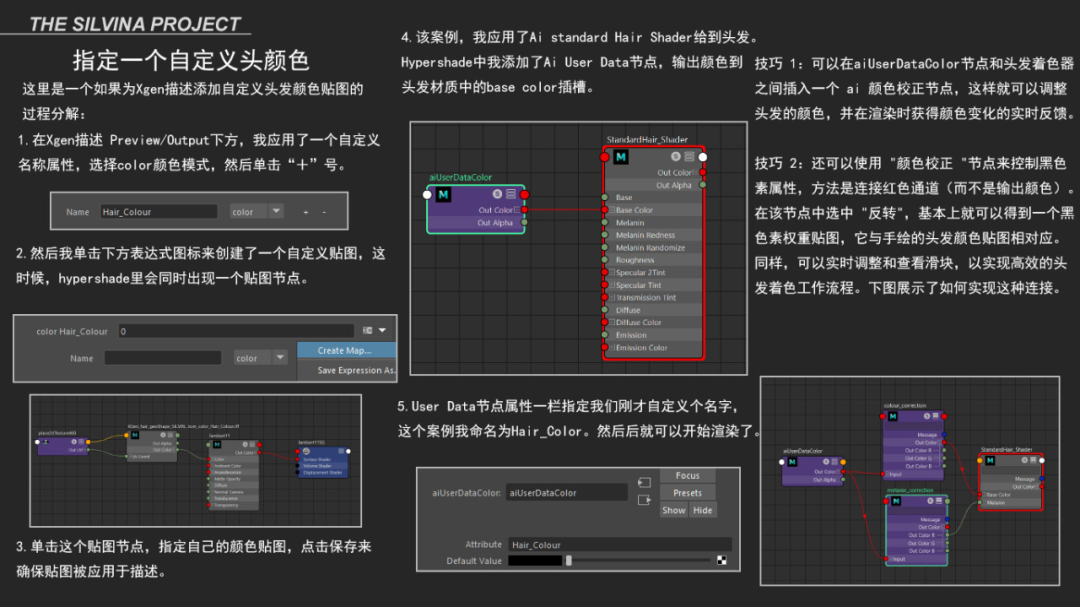Select the blue lambert11SG shading group node
This screenshot has height=607, width=1080.
[323, 462]
